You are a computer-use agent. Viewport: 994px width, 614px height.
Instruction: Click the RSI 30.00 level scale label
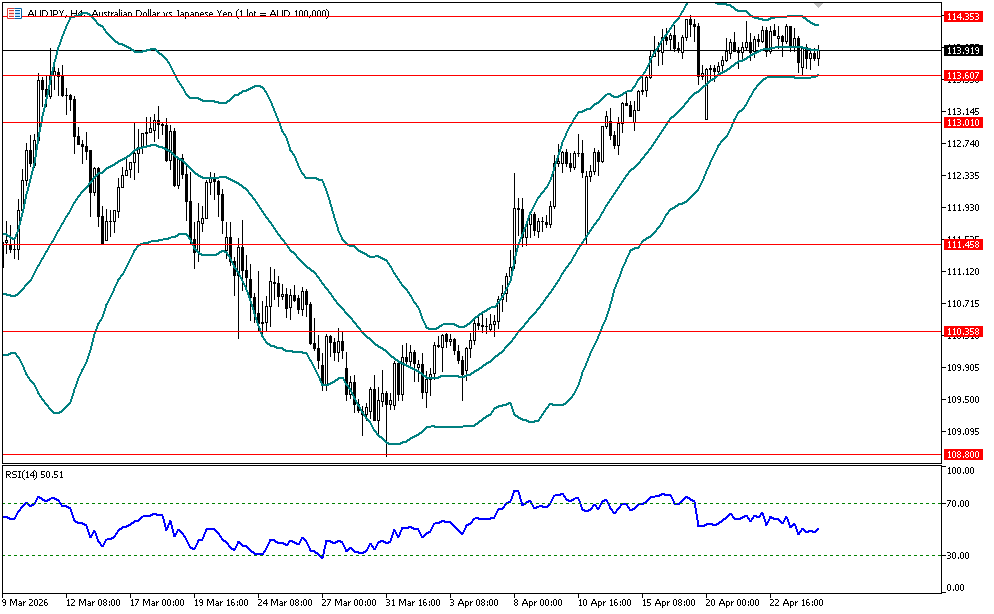pyautogui.click(x=958, y=556)
